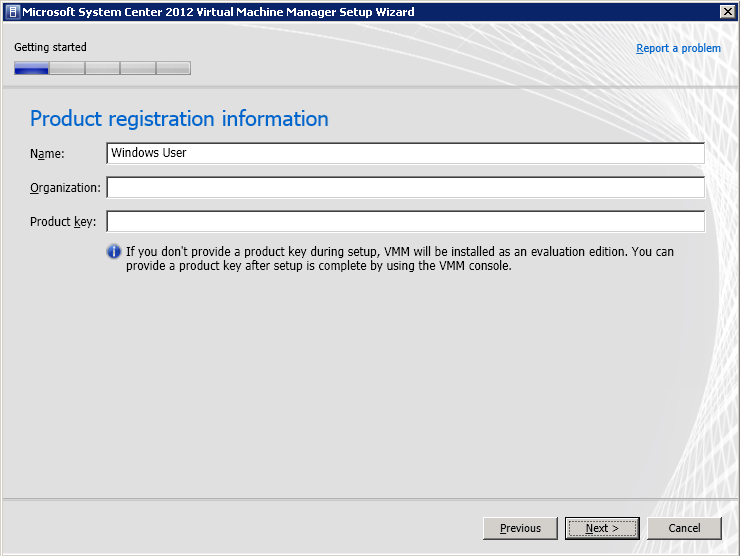Go back with the Previous button
The image size is (740, 556).
(x=520, y=528)
